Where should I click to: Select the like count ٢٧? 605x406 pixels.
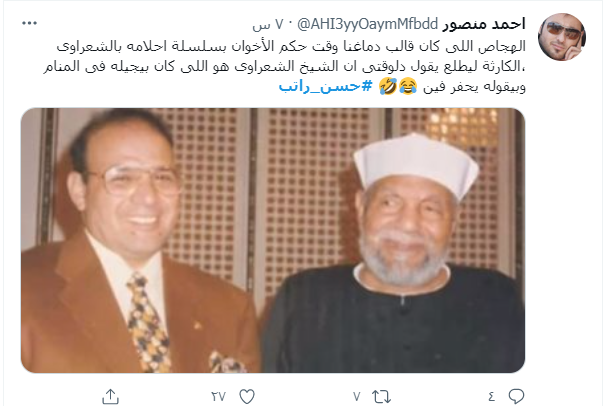[x=218, y=396]
